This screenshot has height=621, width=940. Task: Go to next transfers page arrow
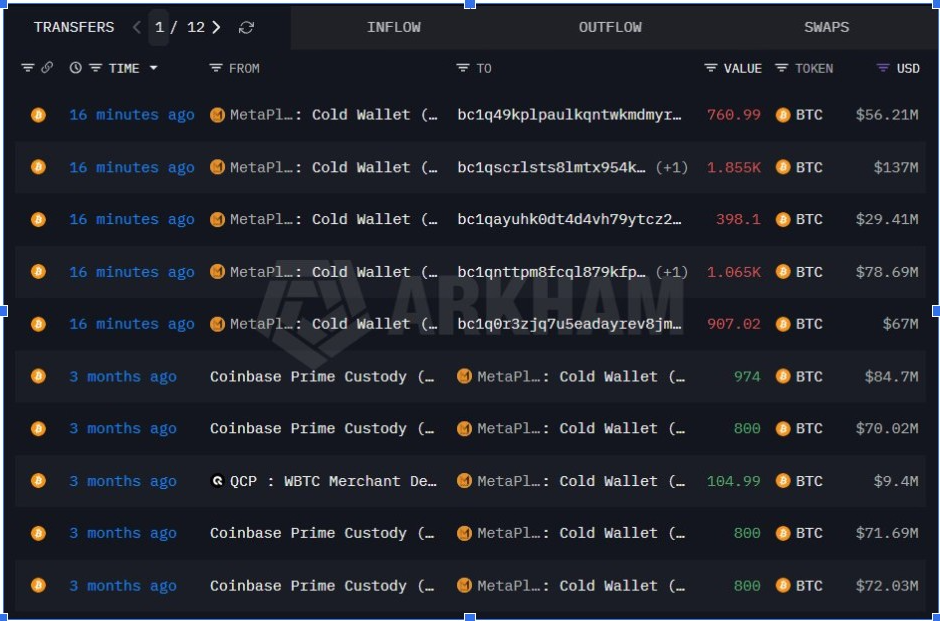pyautogui.click(x=216, y=28)
